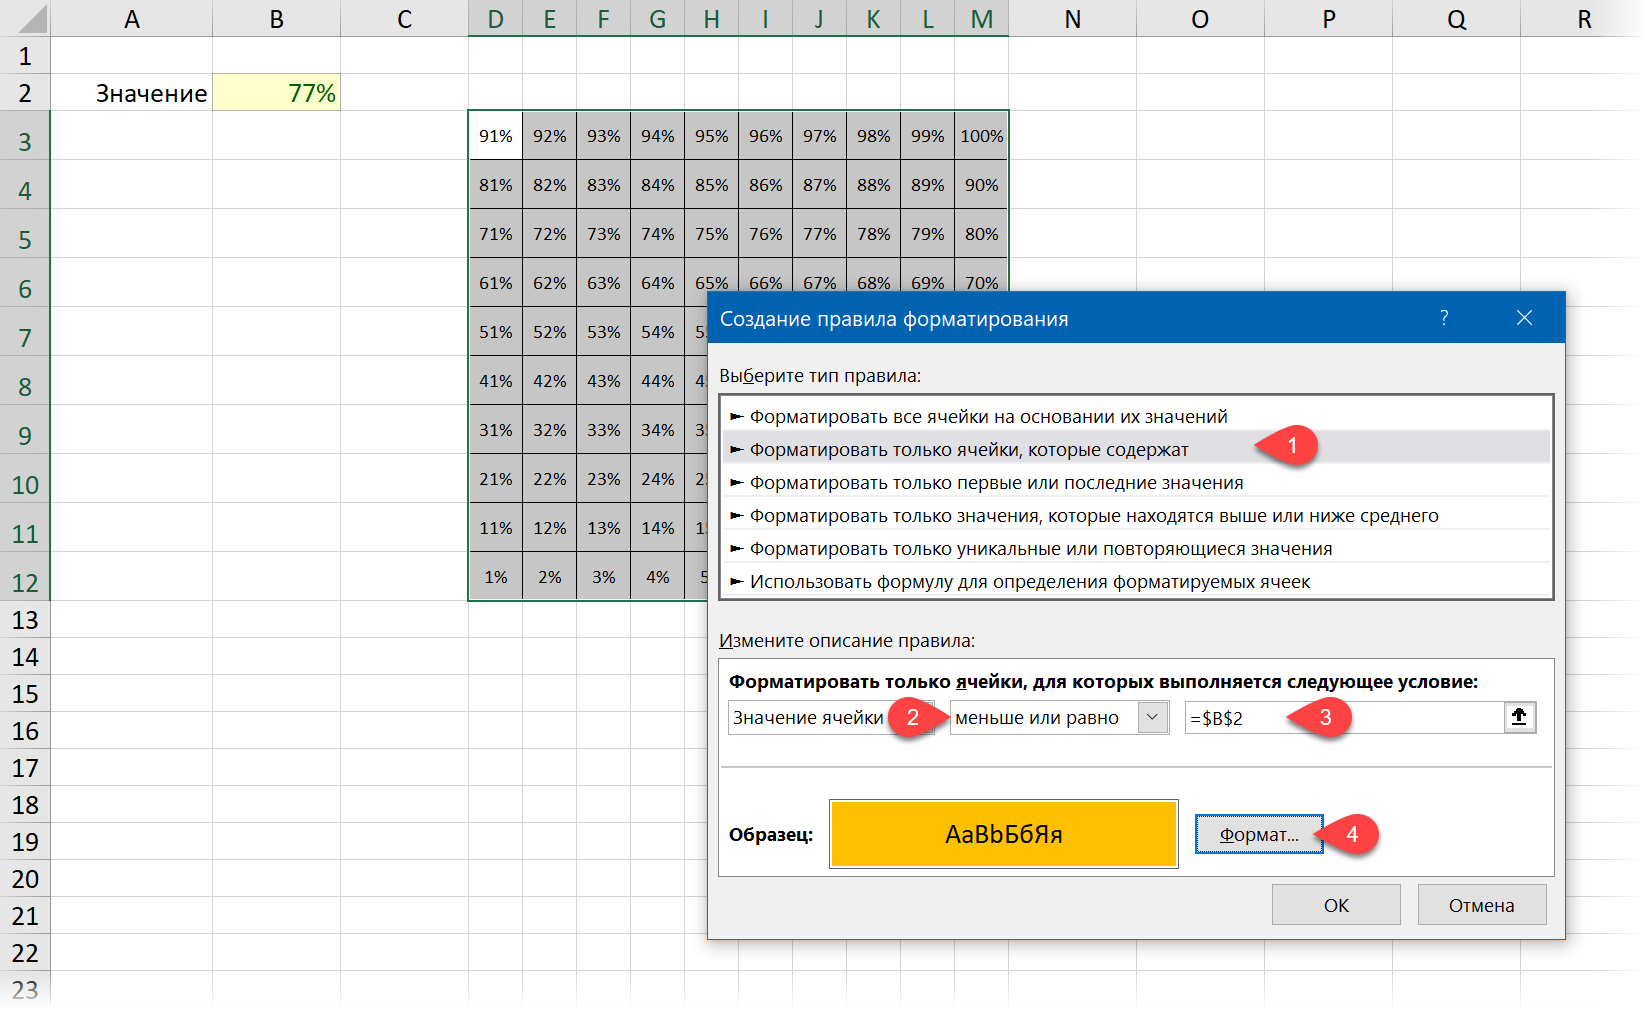The image size is (1646, 1009).
Task: Select column C header
Action: tap(404, 19)
